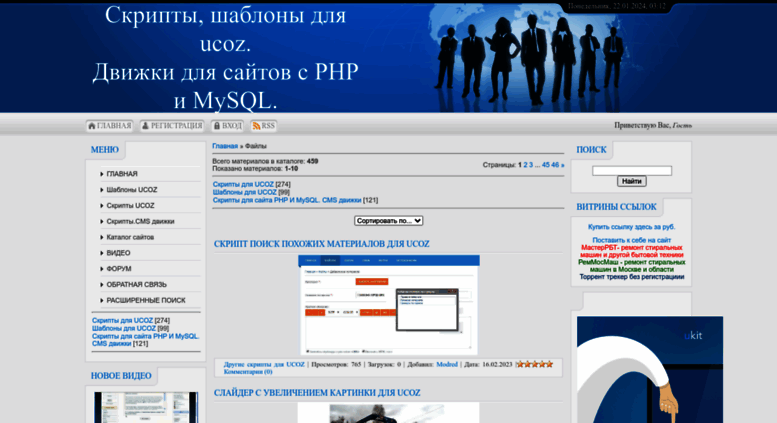Click the » next page arrow
The height and width of the screenshot is (423, 777).
[x=562, y=165]
